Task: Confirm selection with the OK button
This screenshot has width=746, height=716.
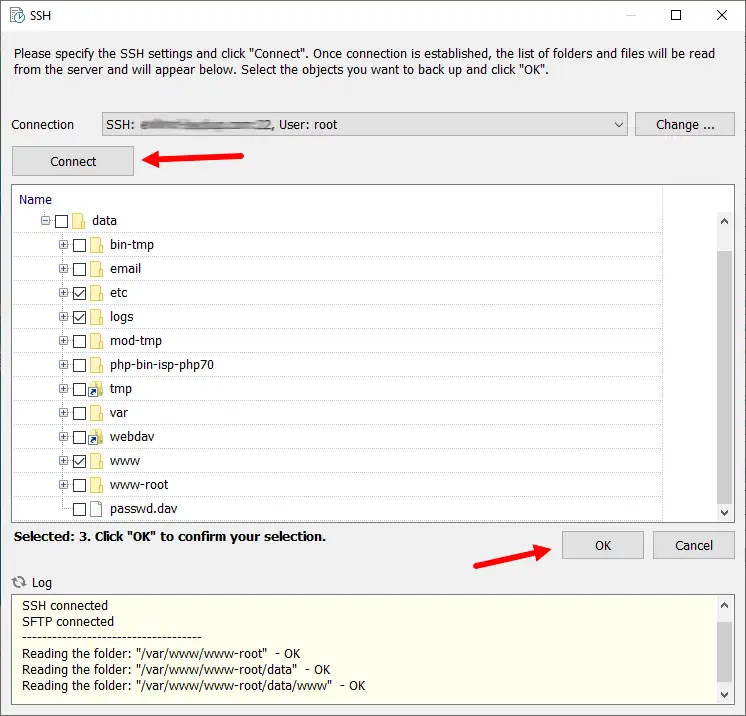Action: (602, 545)
